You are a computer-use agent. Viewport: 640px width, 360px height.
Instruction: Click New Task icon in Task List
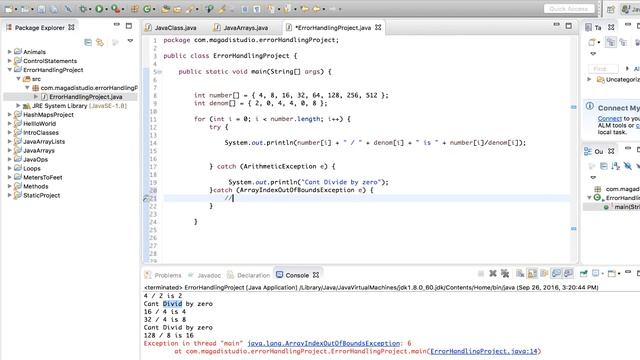pos(592,42)
